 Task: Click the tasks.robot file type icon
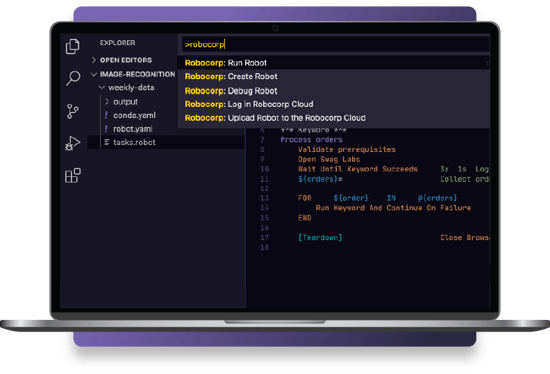pyautogui.click(x=107, y=142)
